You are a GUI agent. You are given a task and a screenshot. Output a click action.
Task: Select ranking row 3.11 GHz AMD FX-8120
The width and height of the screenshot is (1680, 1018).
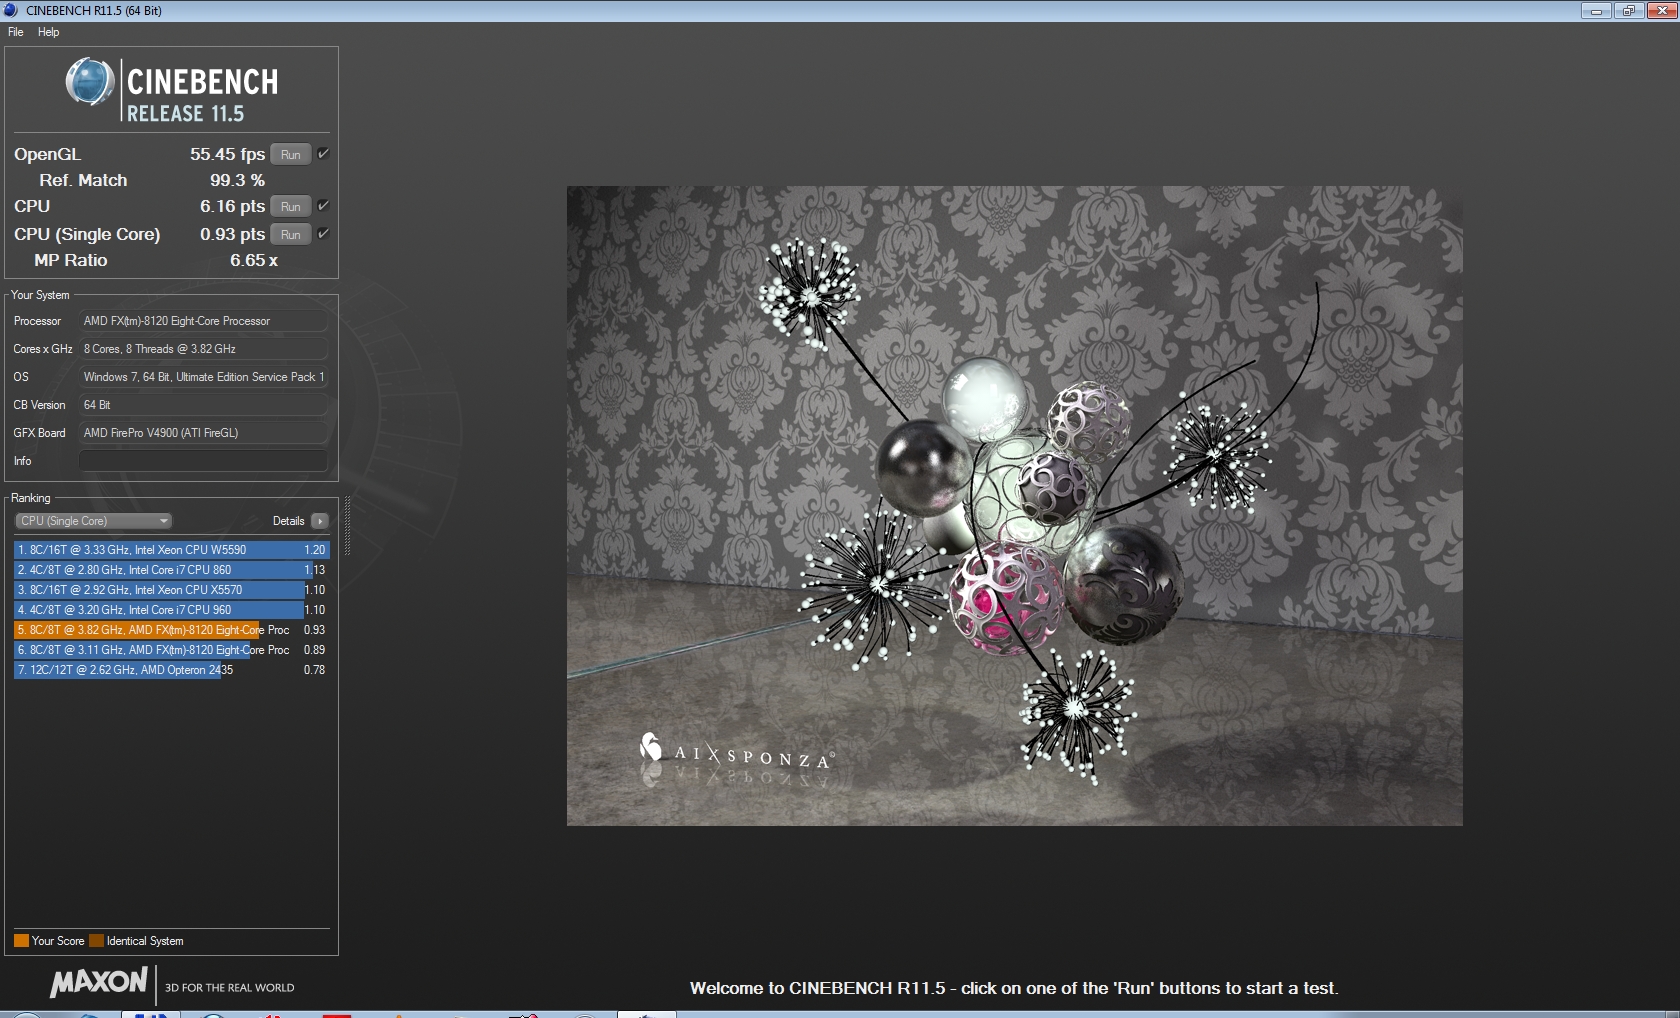171,650
